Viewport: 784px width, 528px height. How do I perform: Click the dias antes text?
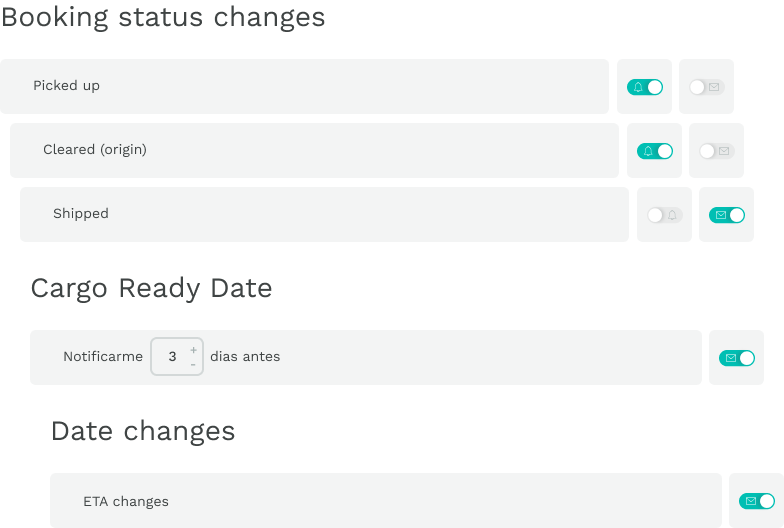245,357
